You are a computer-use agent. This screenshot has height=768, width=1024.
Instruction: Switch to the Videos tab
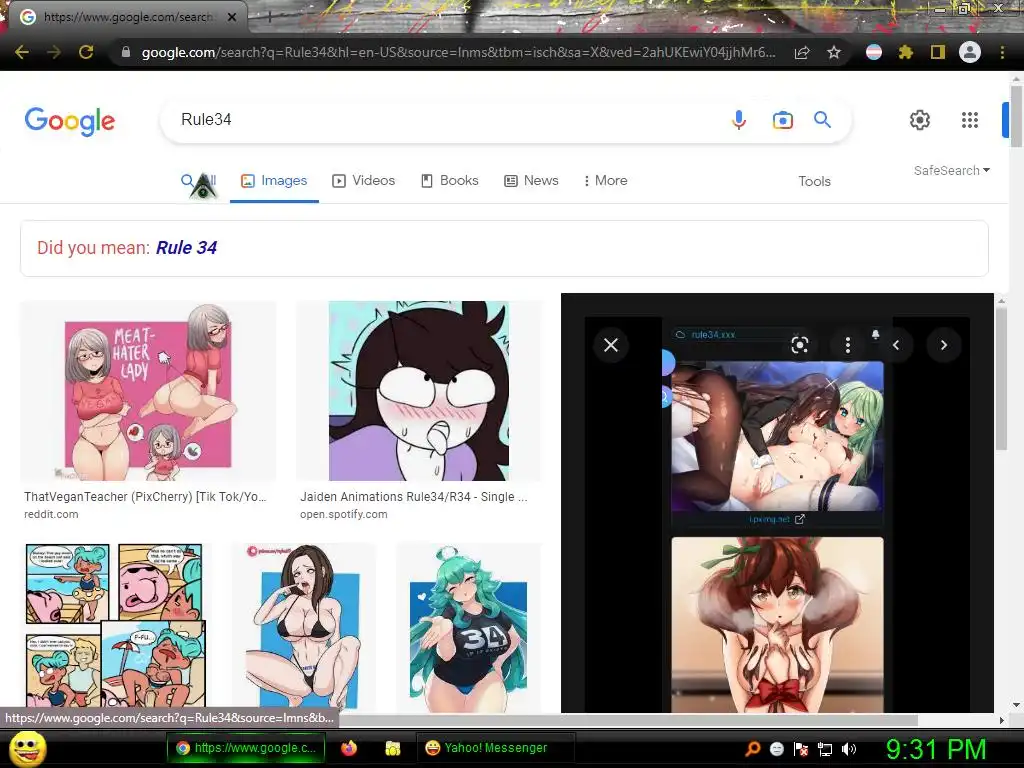click(364, 181)
